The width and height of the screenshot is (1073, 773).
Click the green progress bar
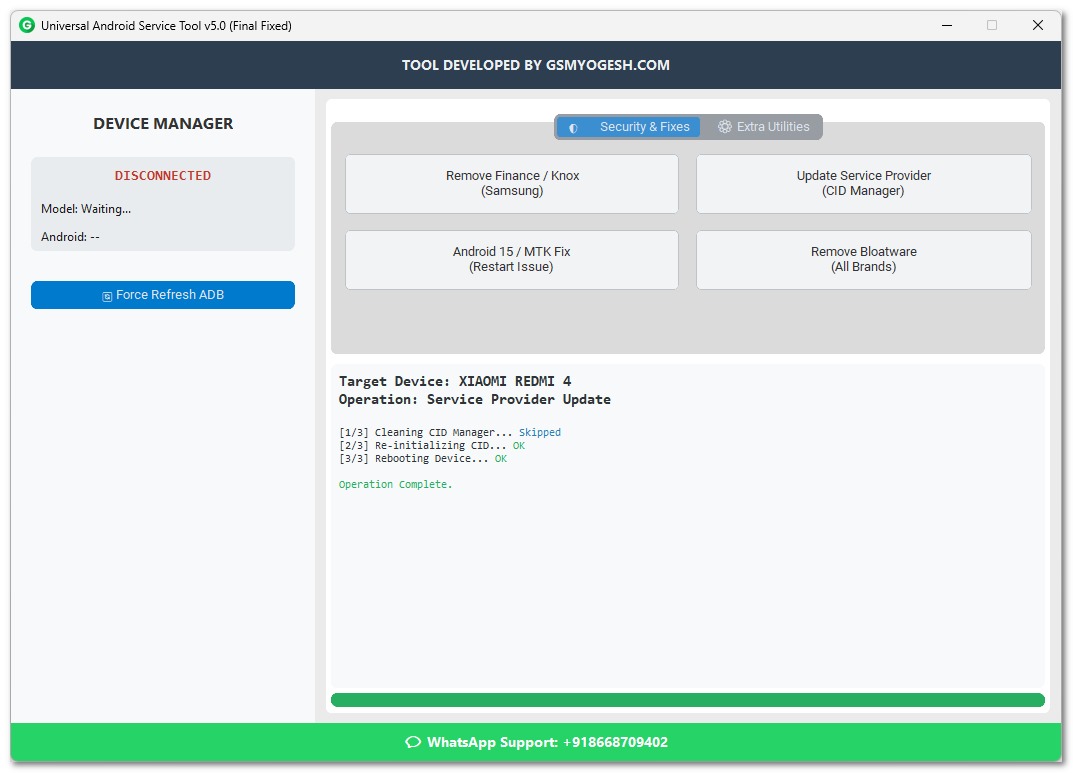[687, 700]
